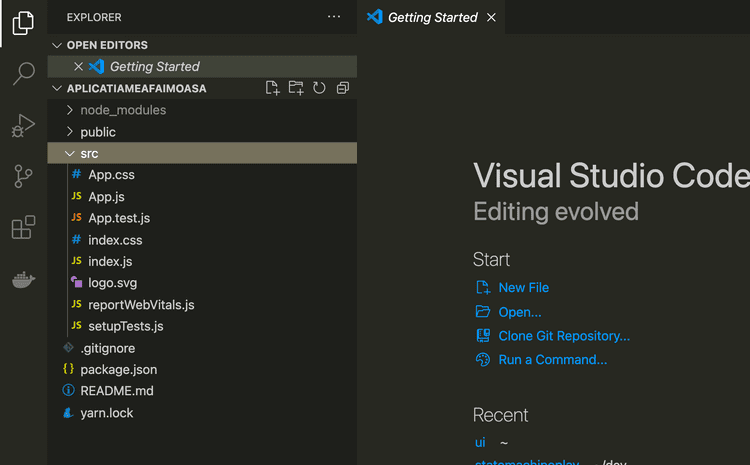Screen dimensions: 750x465
Task: Click the New Folder icon in explorer header
Action: (x=296, y=88)
